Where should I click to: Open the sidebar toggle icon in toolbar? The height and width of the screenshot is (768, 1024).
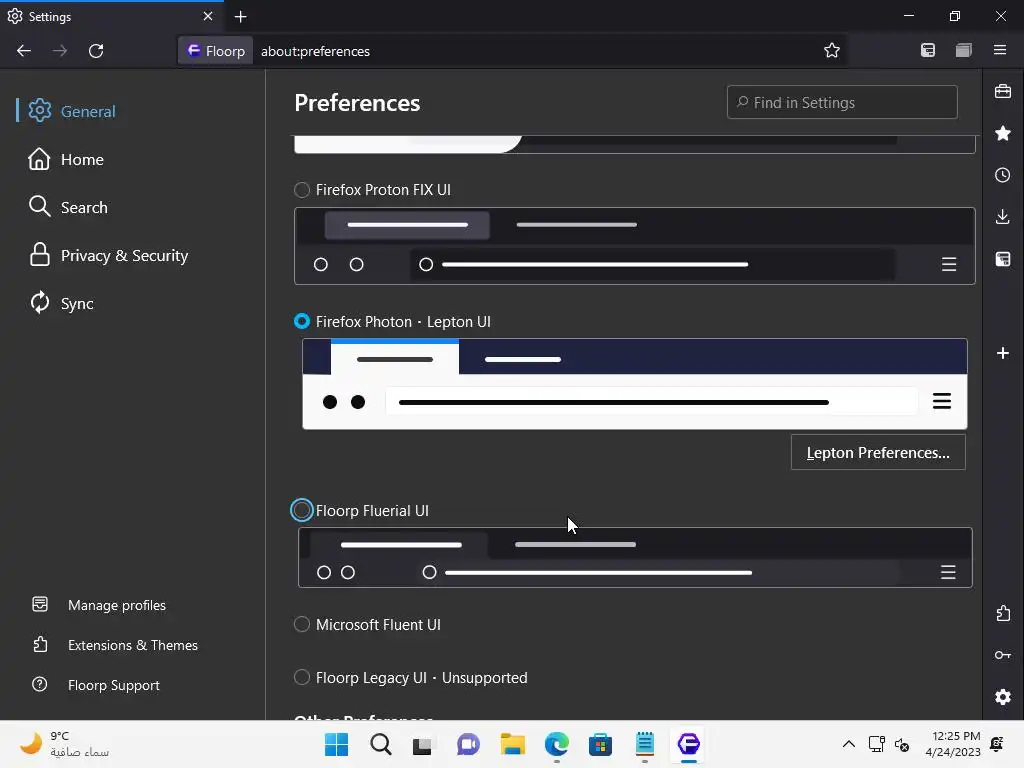click(928, 51)
